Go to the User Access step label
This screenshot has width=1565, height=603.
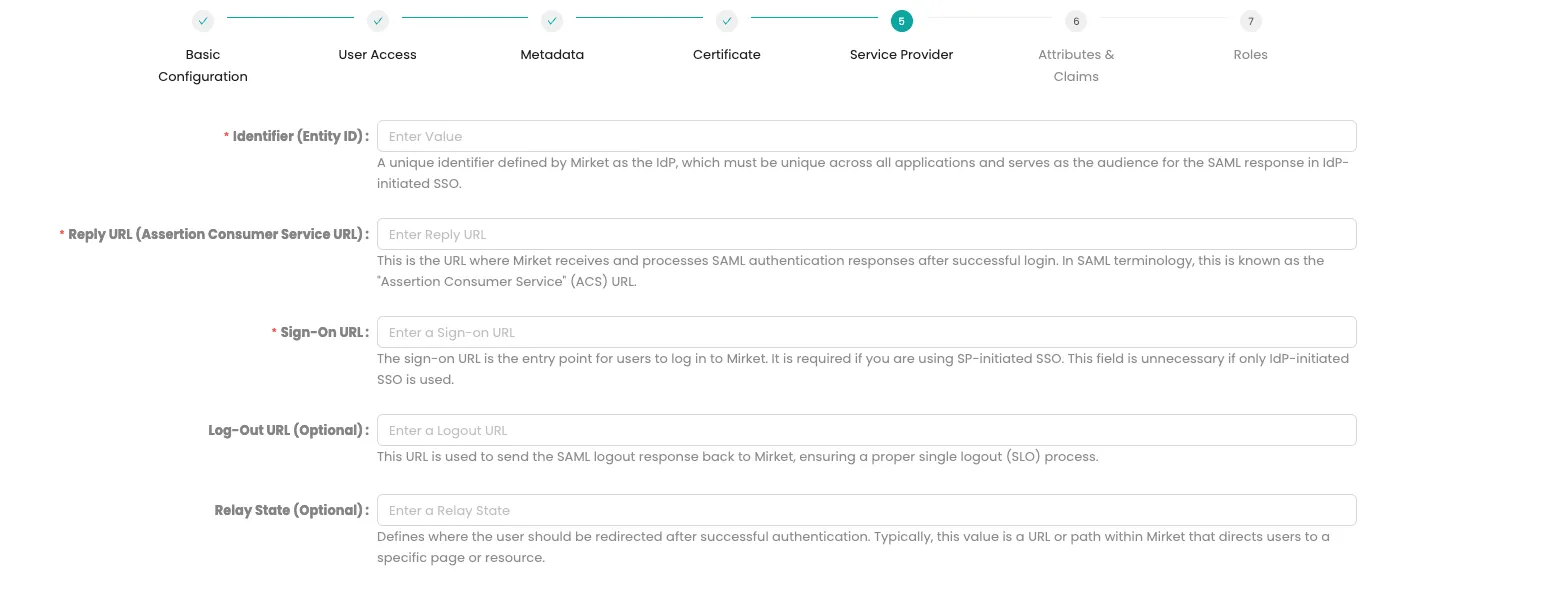378,54
